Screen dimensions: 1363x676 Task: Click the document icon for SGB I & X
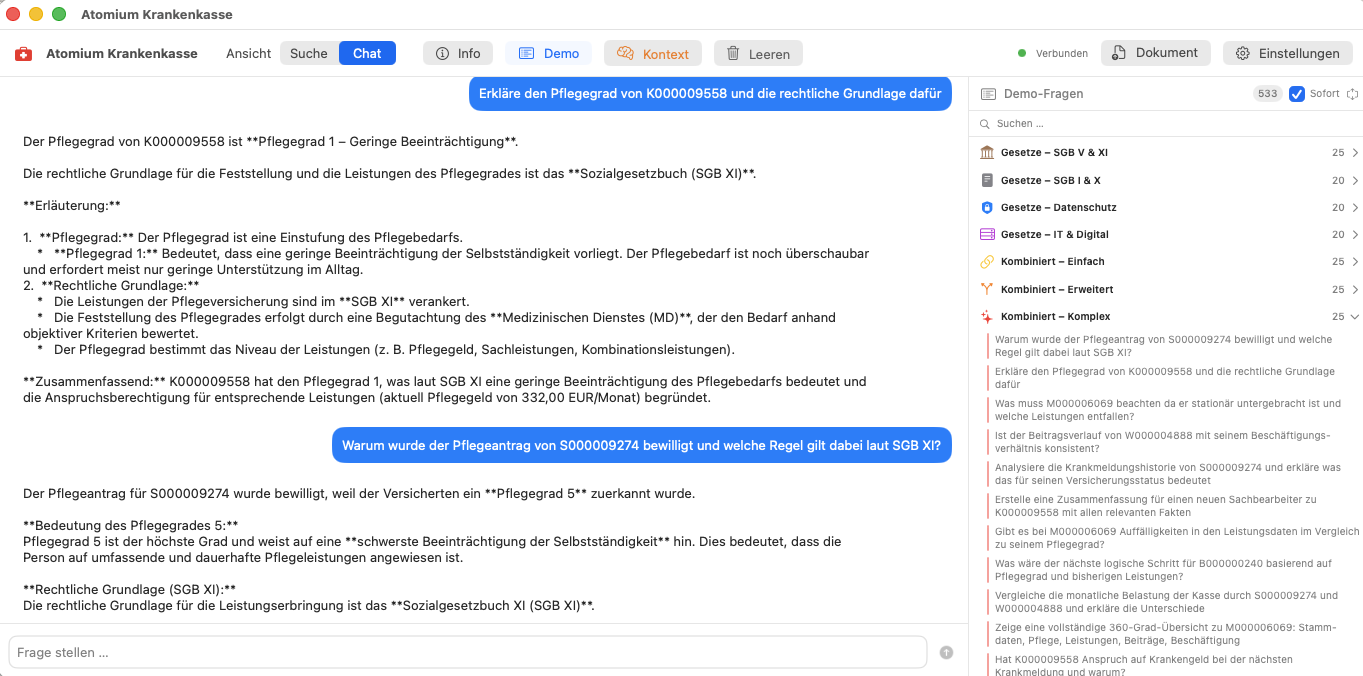coord(987,180)
